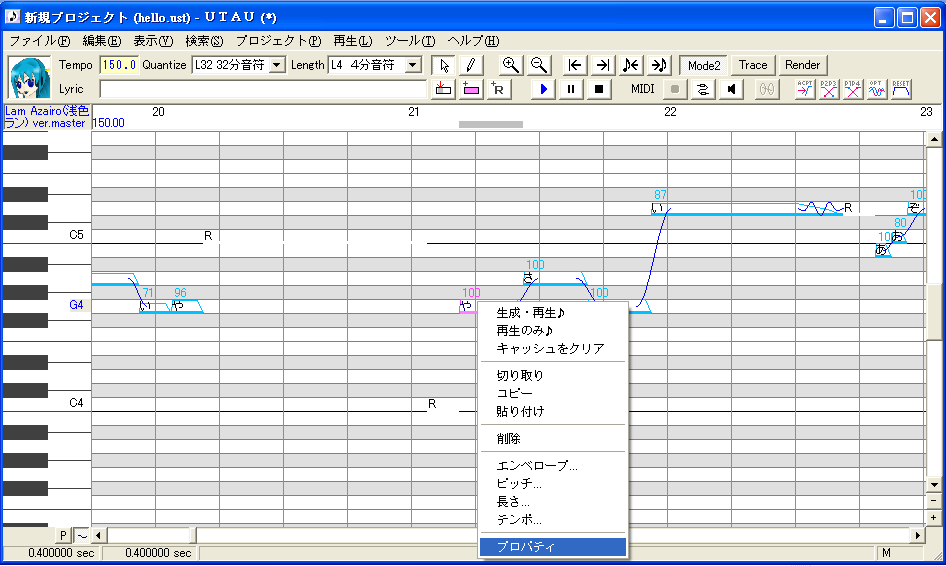
Task: Jump to end with right arrow bar icon
Action: pyautogui.click(x=602, y=65)
